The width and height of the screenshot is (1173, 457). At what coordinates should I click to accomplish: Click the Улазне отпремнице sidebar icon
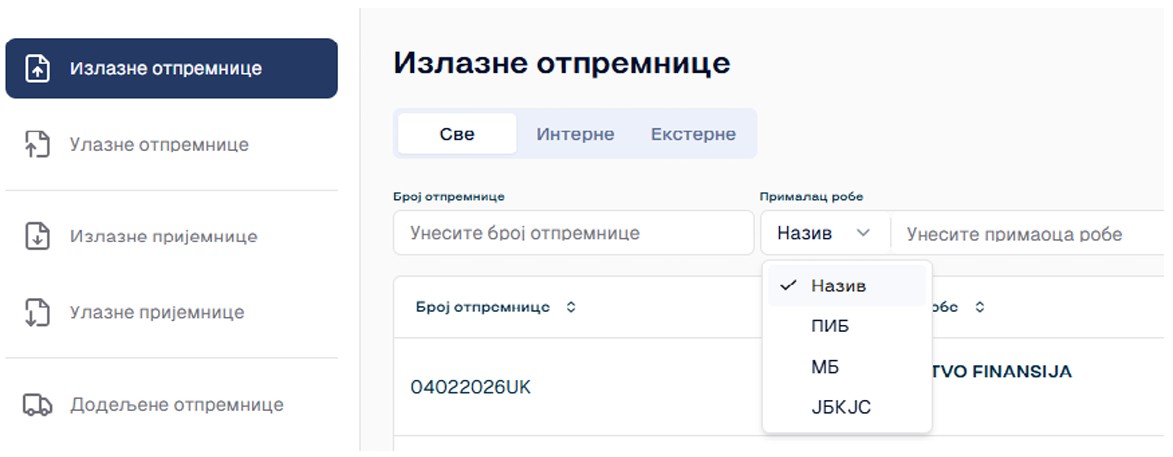[37, 145]
